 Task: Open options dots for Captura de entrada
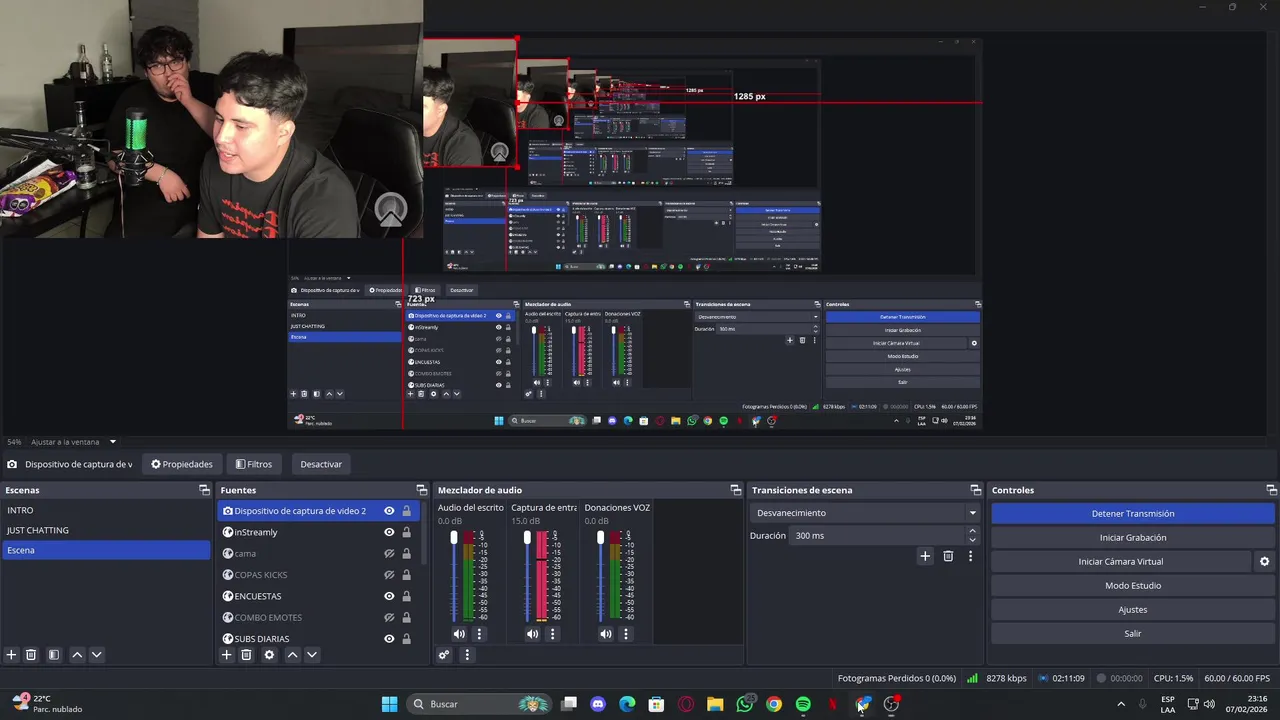point(552,634)
